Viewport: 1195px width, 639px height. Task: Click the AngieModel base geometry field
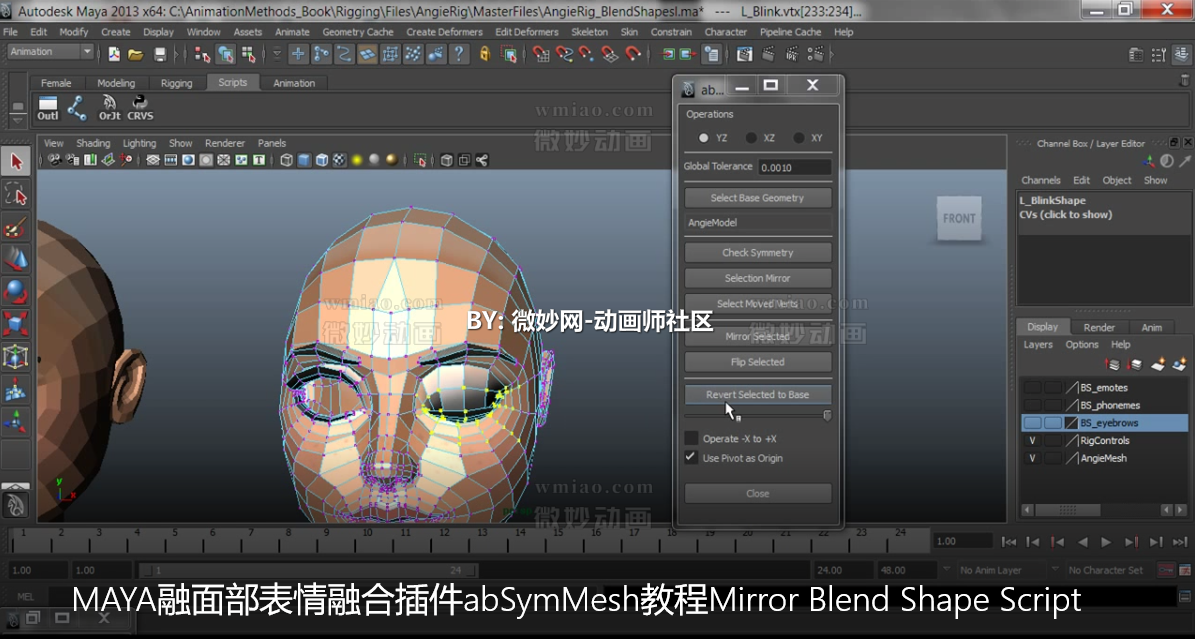(x=758, y=223)
